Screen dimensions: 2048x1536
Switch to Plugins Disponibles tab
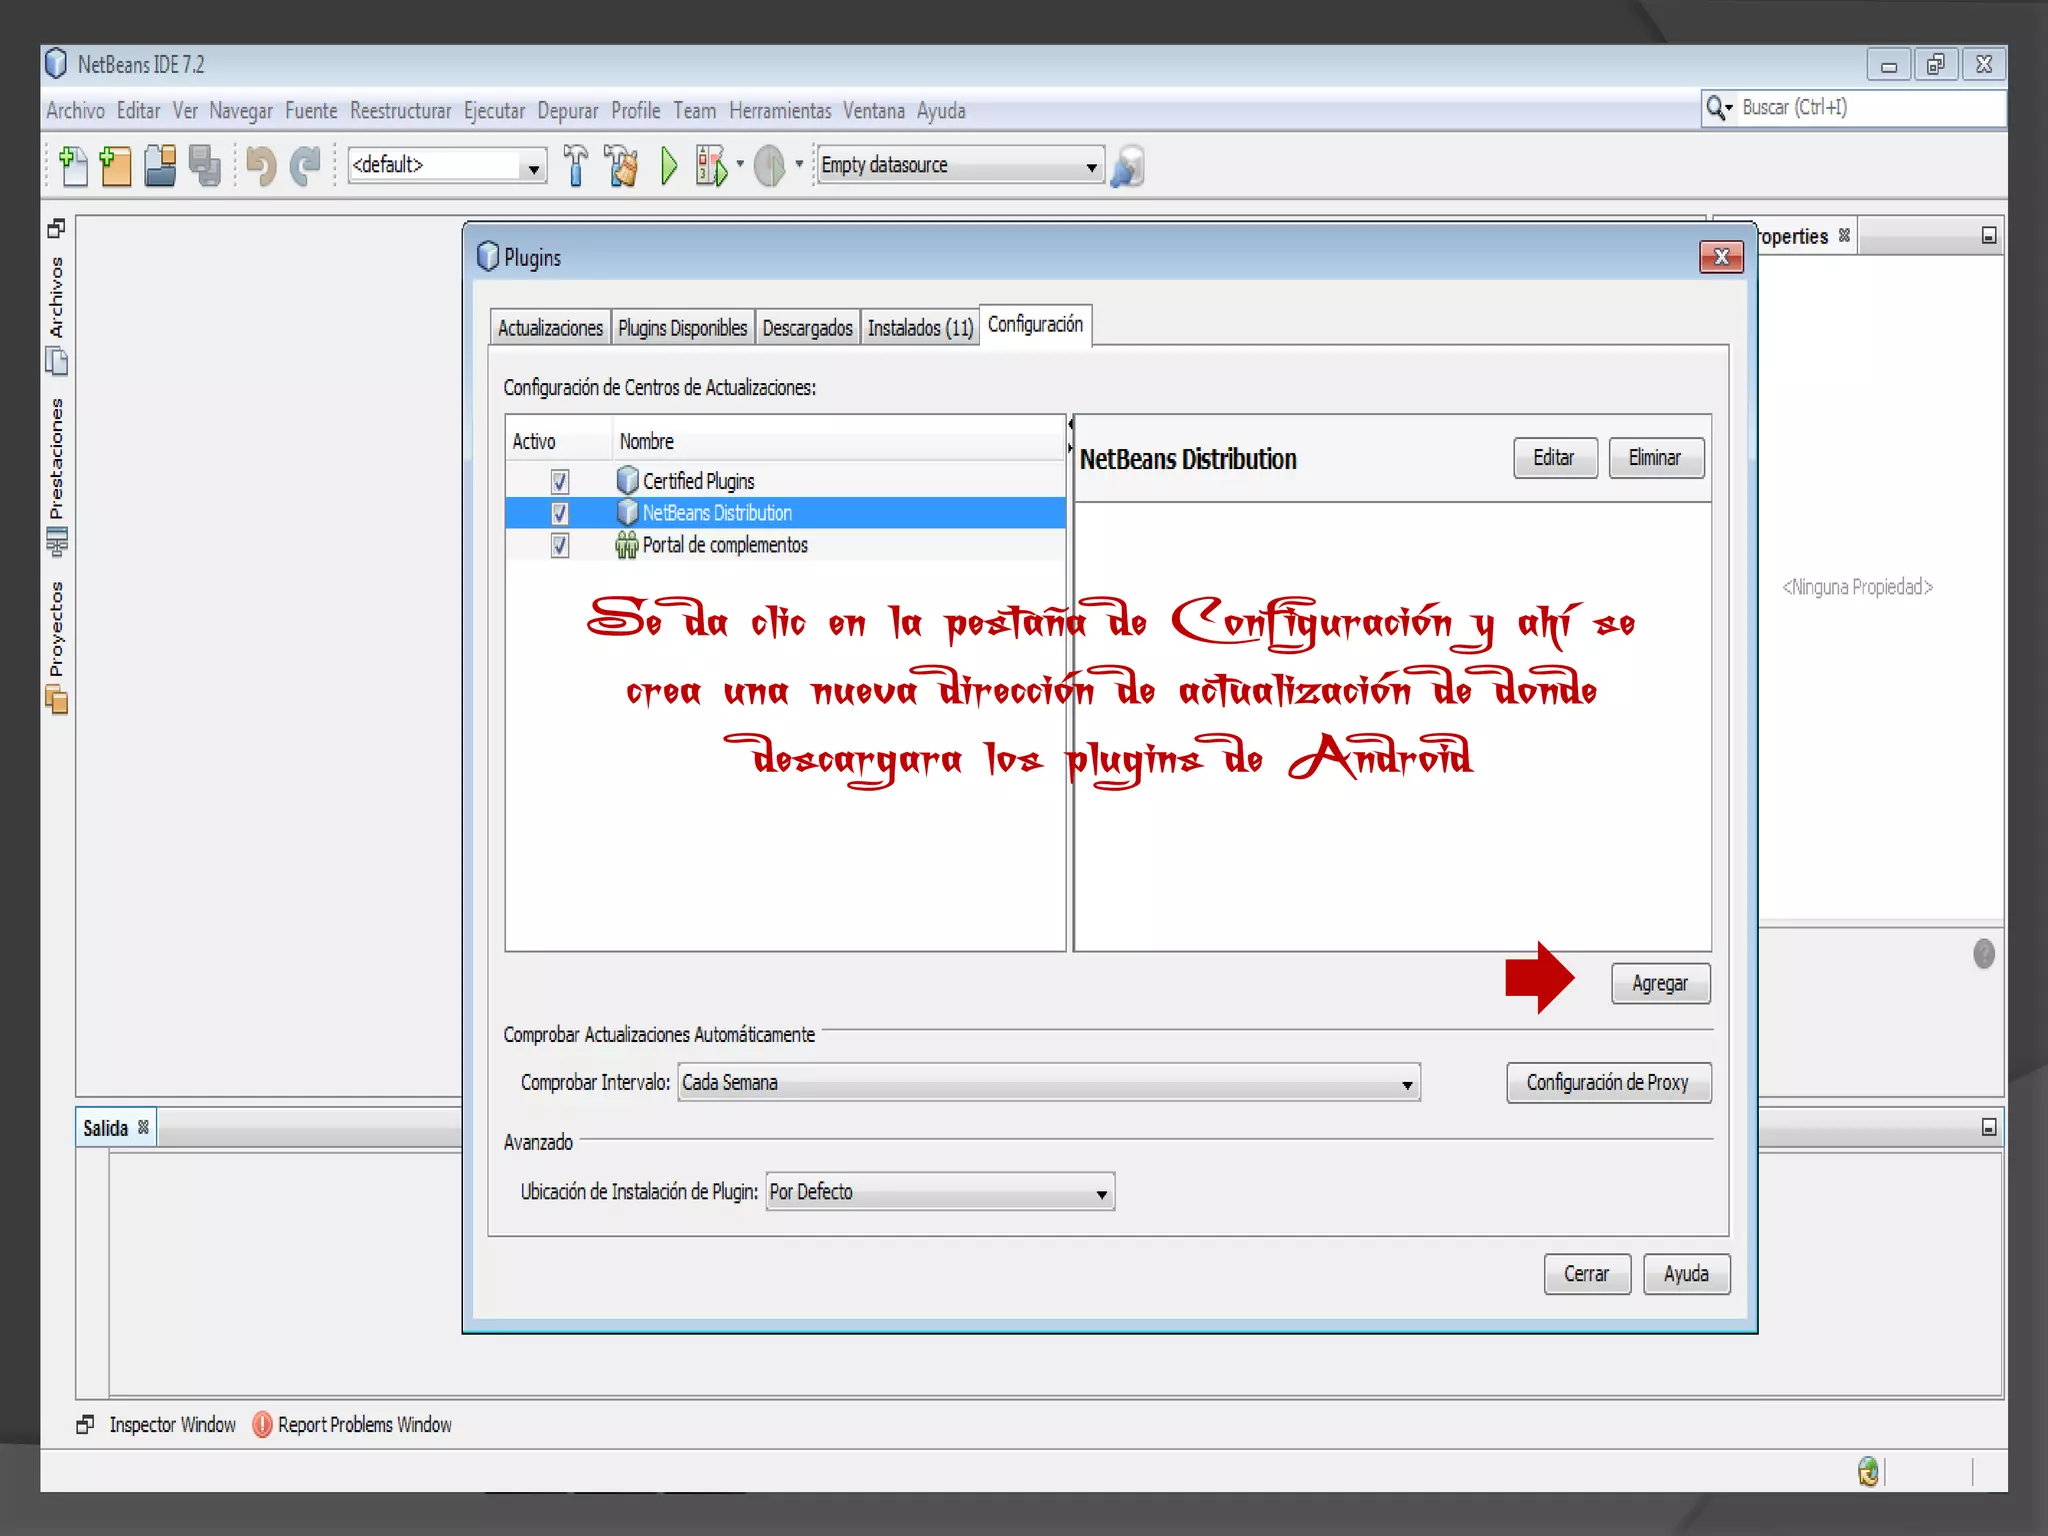(682, 328)
